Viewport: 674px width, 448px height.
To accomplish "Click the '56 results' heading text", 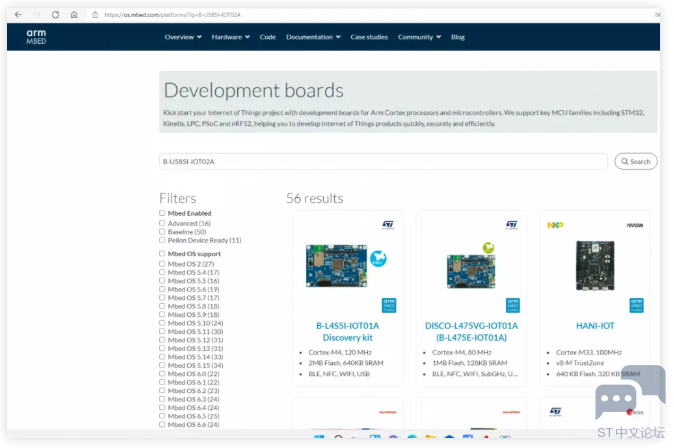I will (x=315, y=198).
